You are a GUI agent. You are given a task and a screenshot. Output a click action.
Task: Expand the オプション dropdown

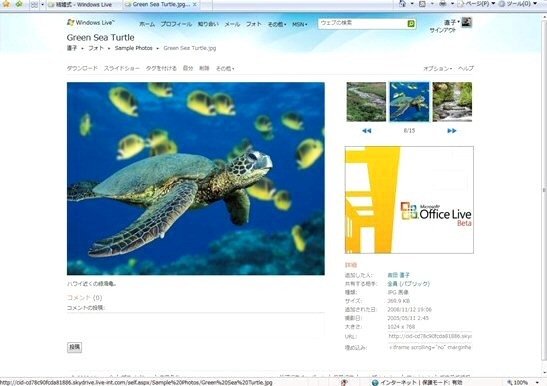438,68
